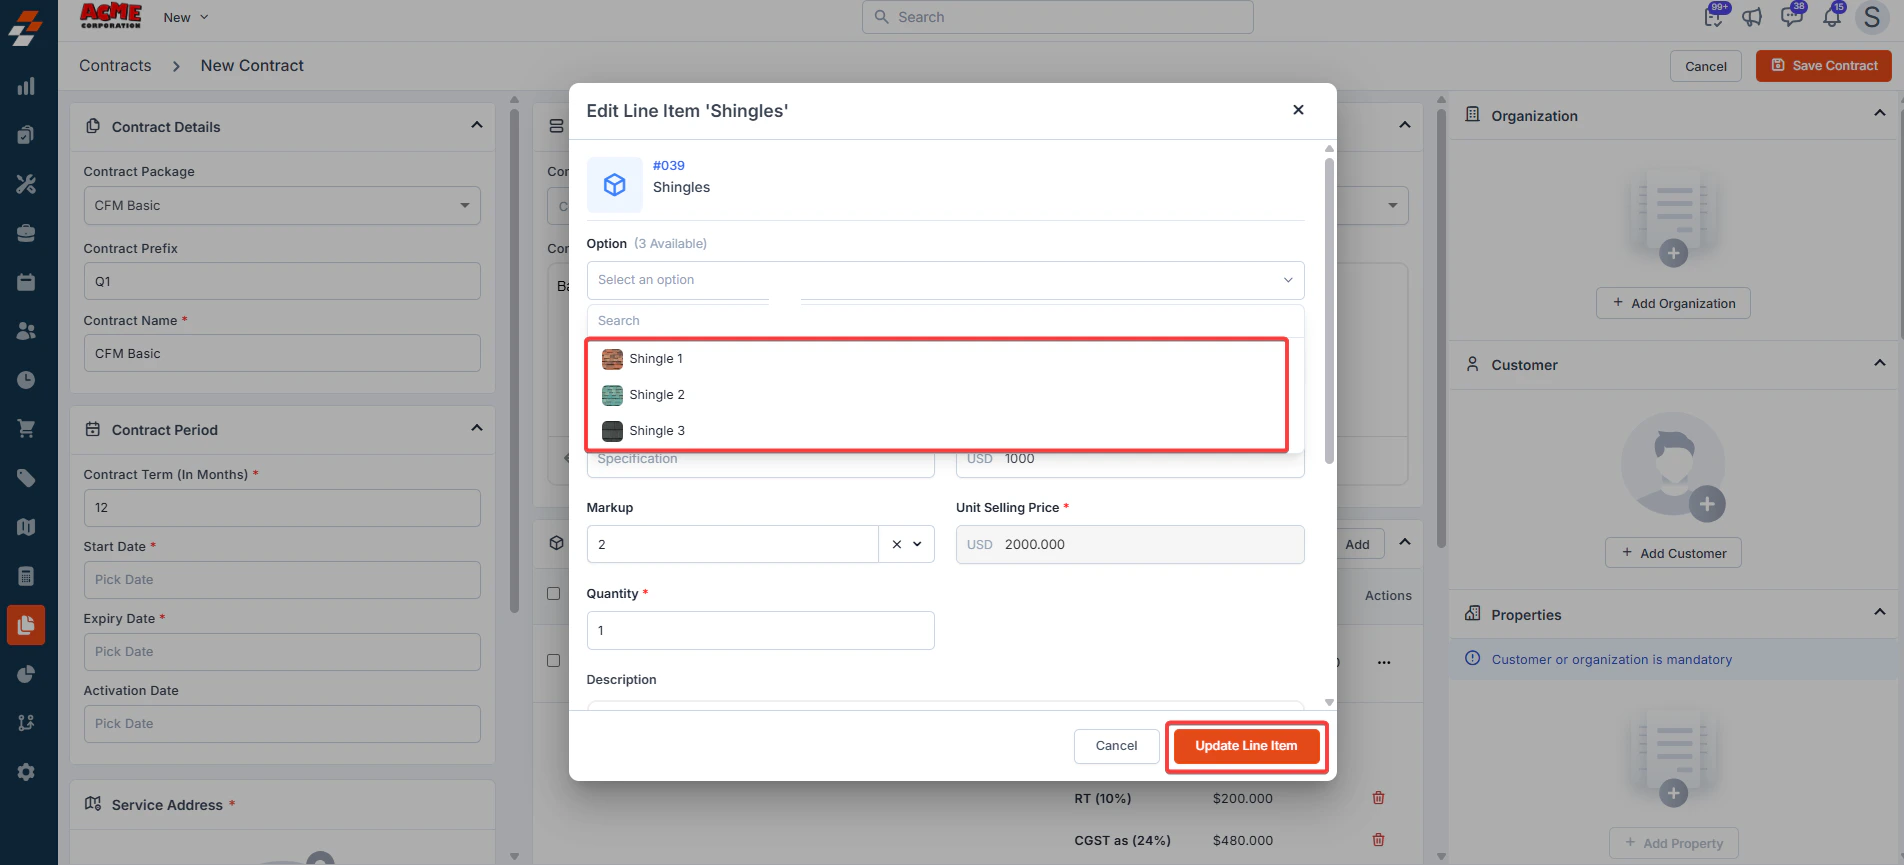Focus the top Search bar

pyautogui.click(x=1057, y=17)
